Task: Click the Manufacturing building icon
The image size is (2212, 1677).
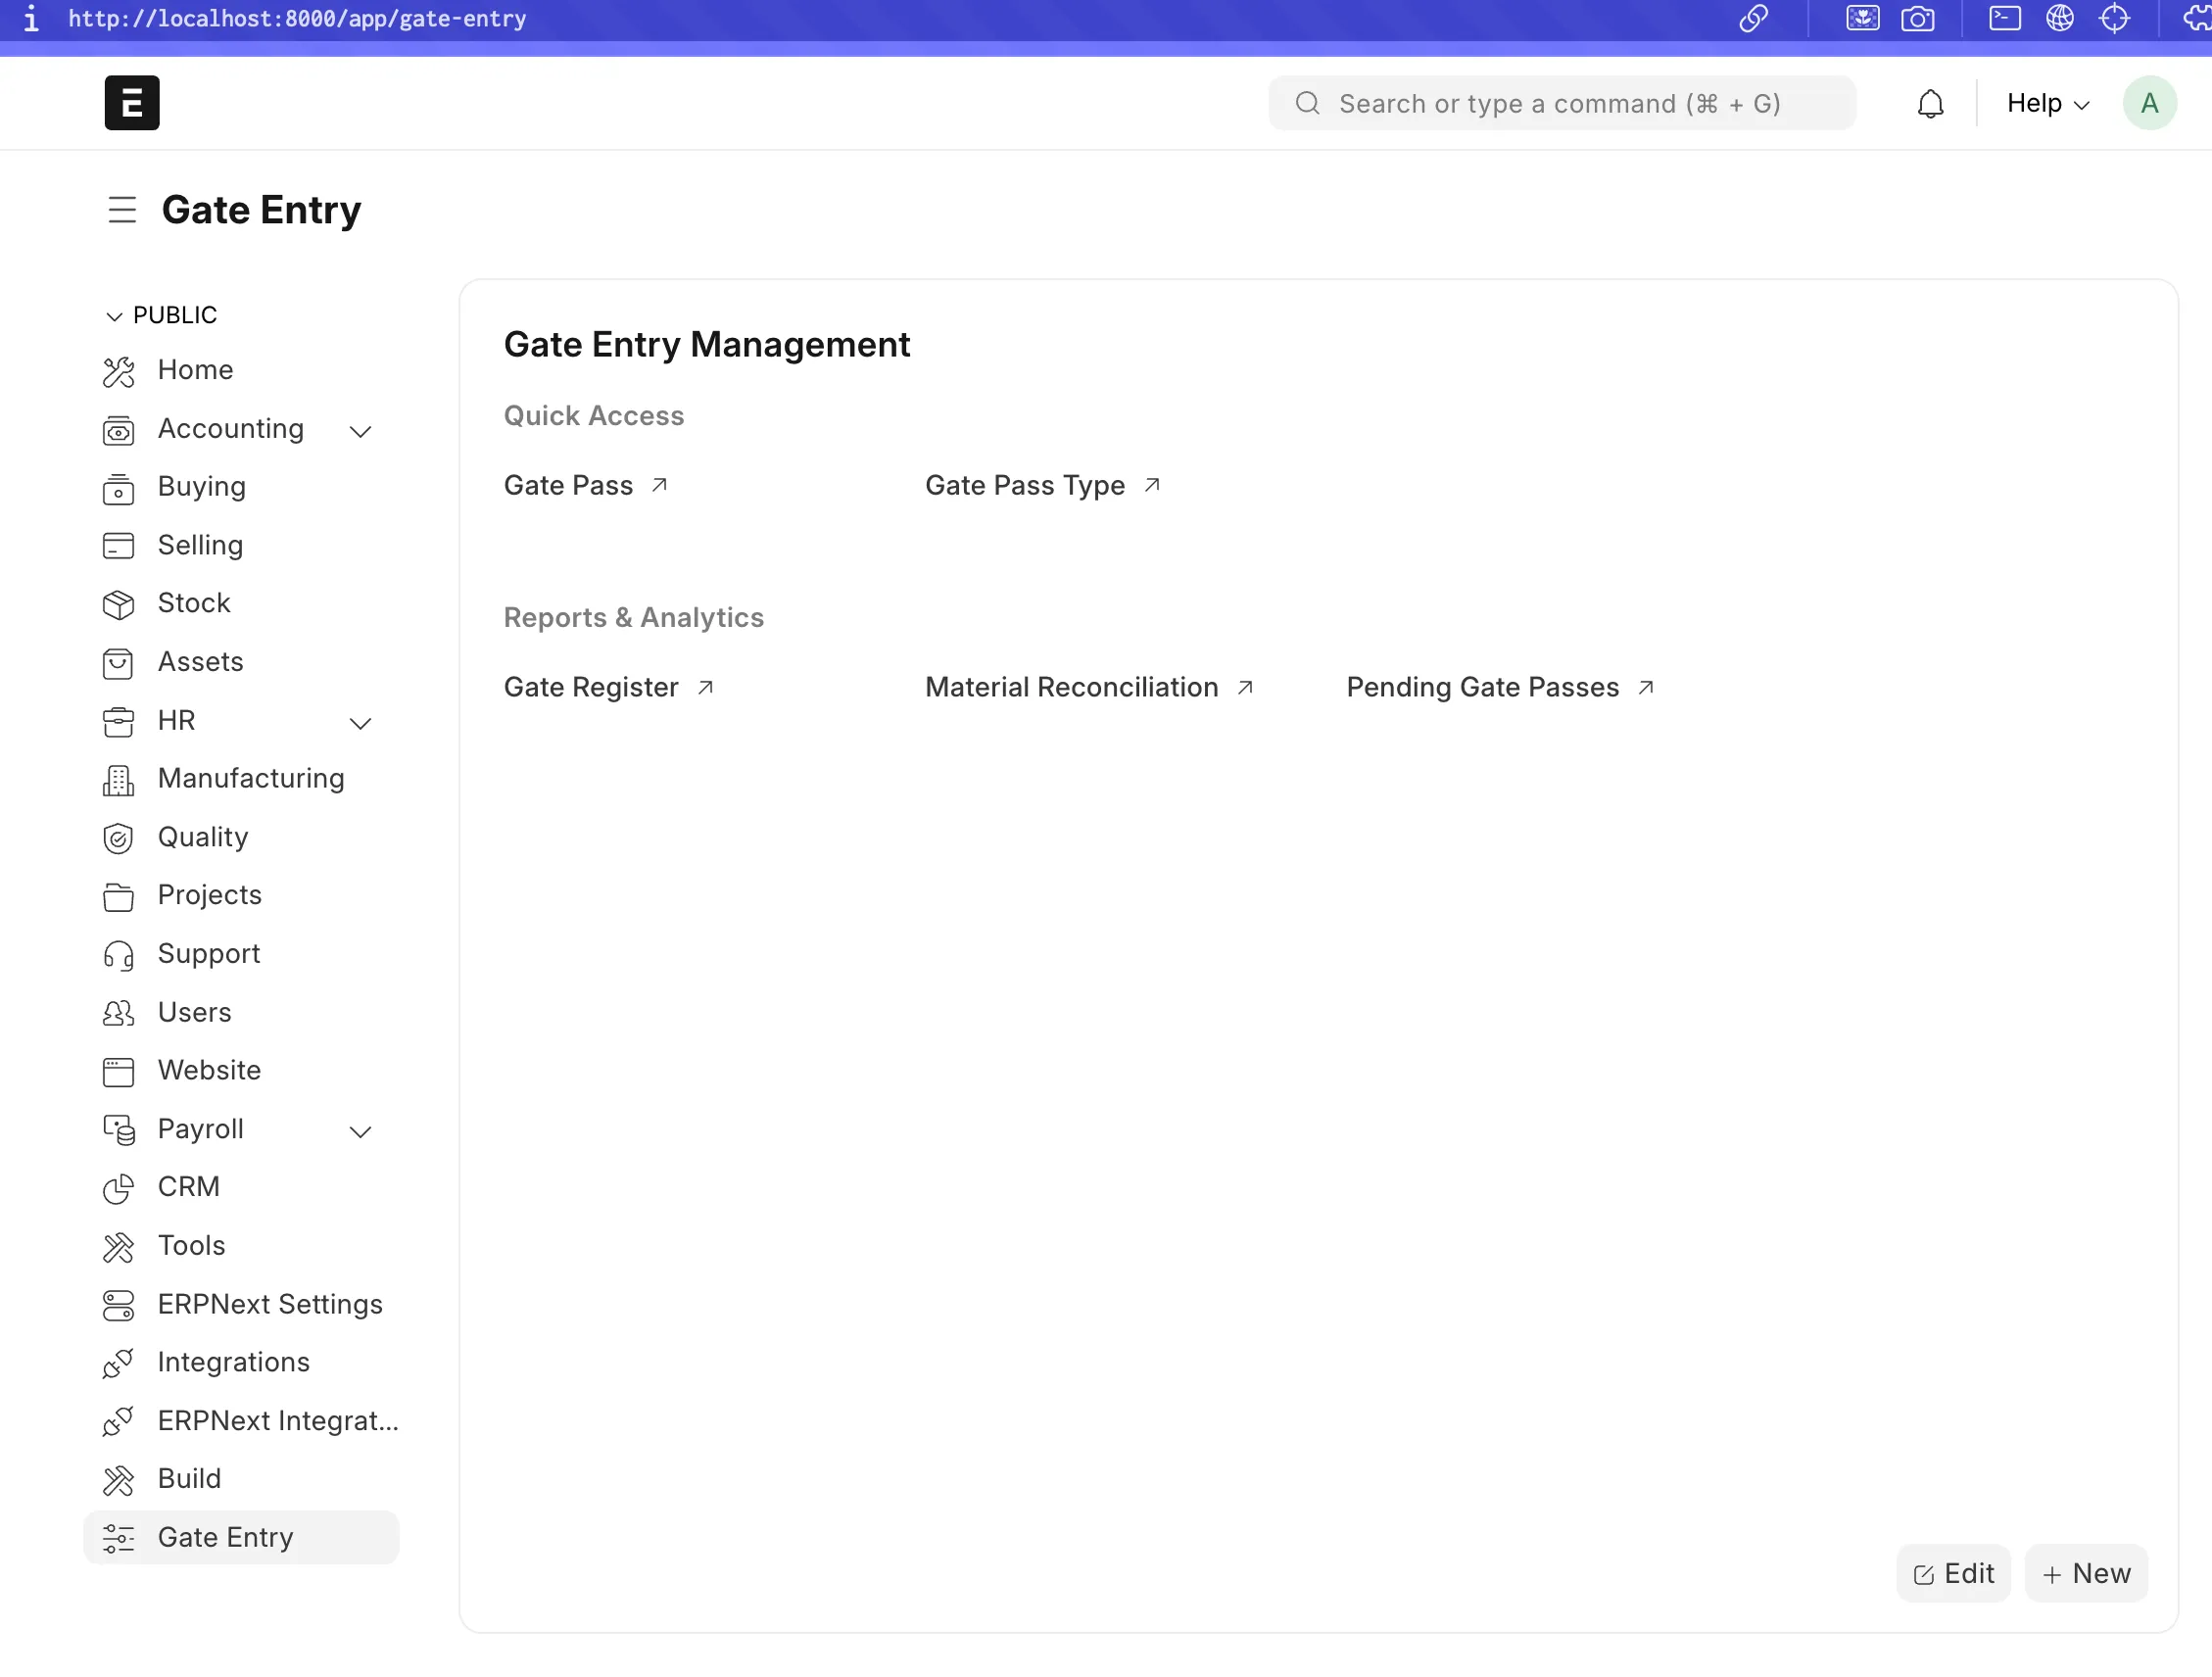Action: click(x=118, y=780)
